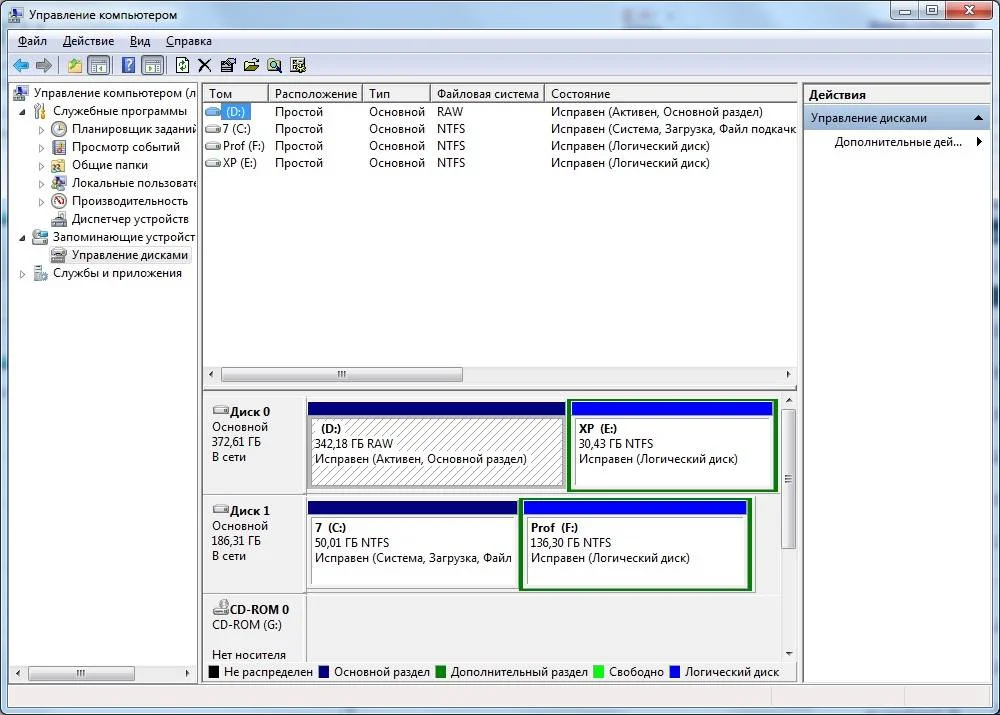The width and height of the screenshot is (1000, 715).
Task: Sort volumes by Файловая система column header
Action: click(x=488, y=93)
